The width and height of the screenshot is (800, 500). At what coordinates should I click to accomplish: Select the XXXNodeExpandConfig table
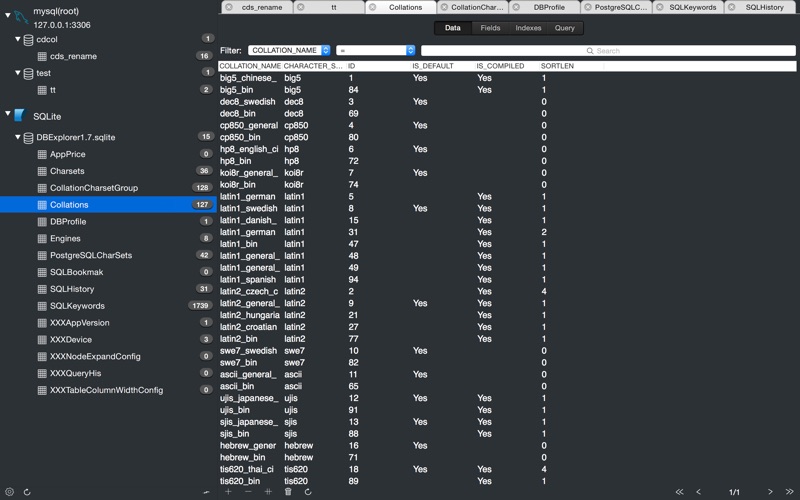(108, 356)
